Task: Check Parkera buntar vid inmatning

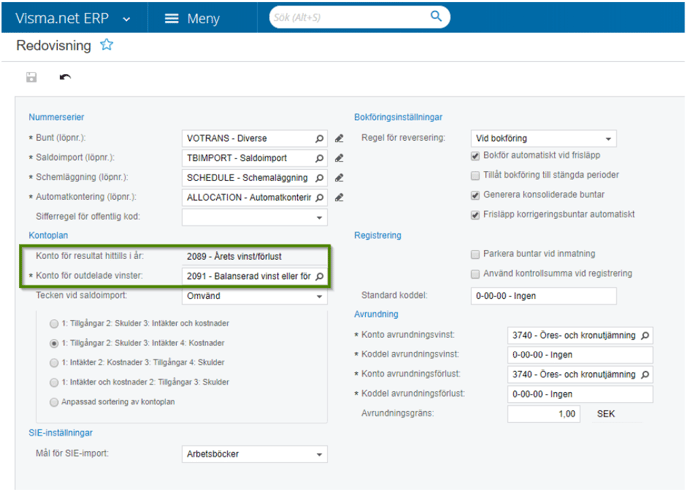Action: click(x=475, y=254)
